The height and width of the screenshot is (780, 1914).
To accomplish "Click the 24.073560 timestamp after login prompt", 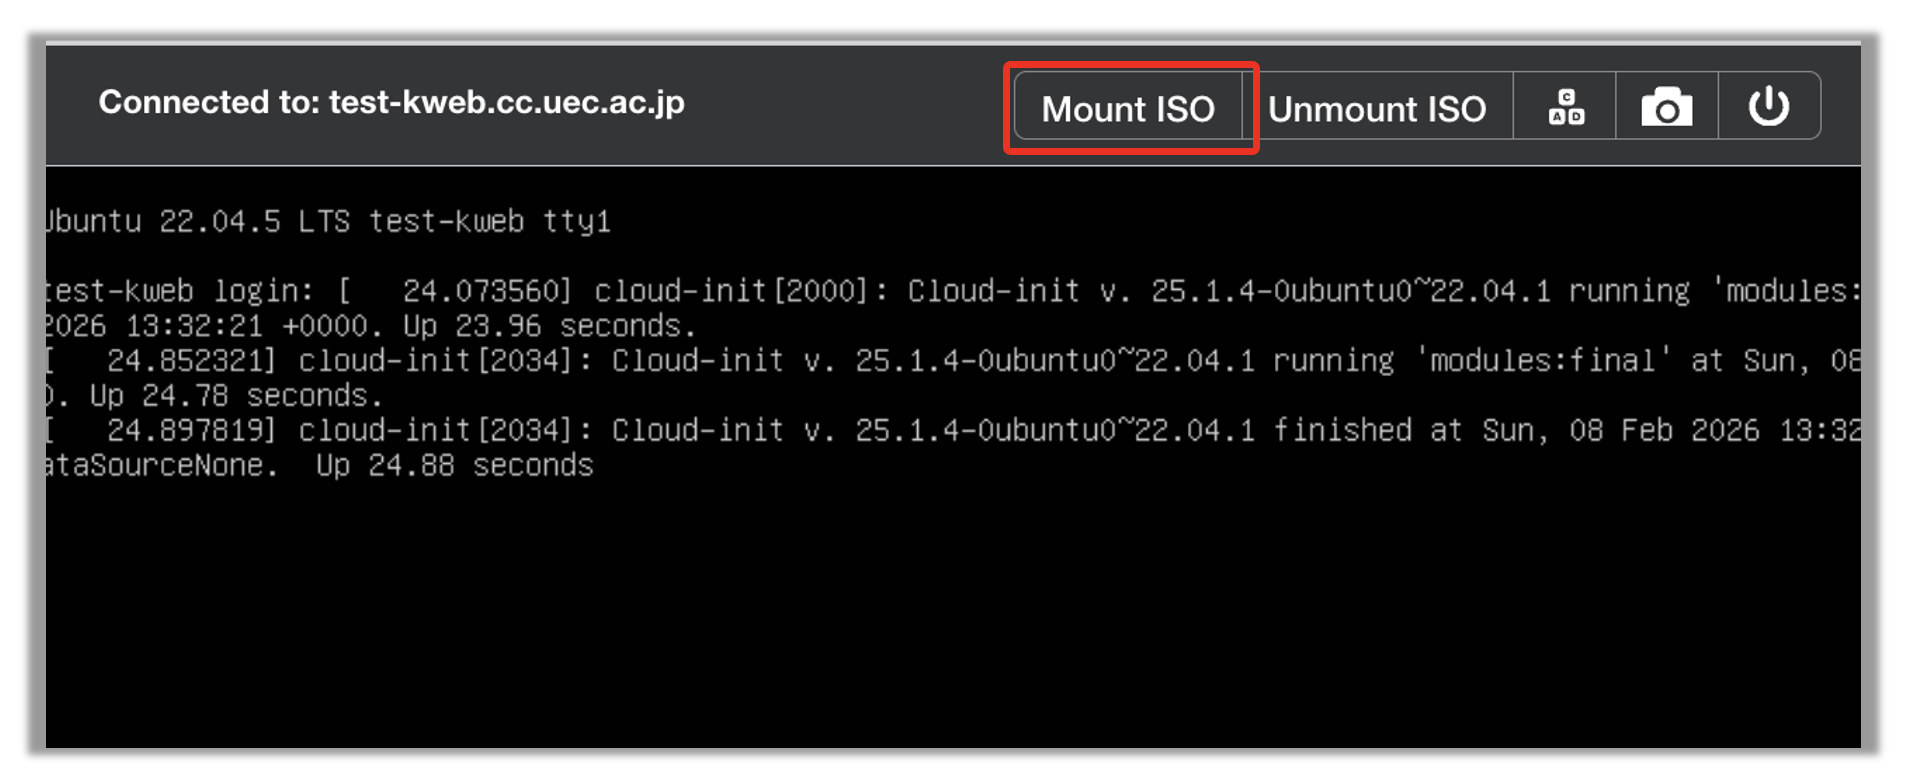I will point(486,291).
